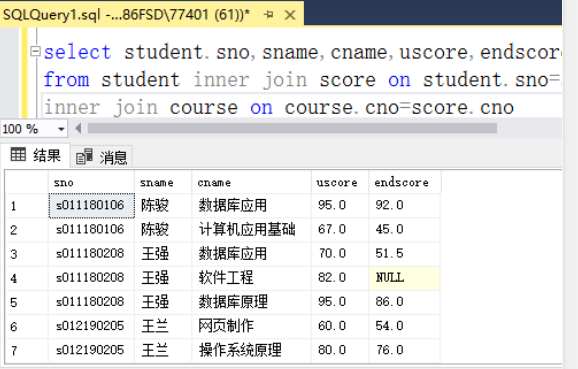
Task: Click cell s011180208 in row 5
Action: [x=91, y=302]
